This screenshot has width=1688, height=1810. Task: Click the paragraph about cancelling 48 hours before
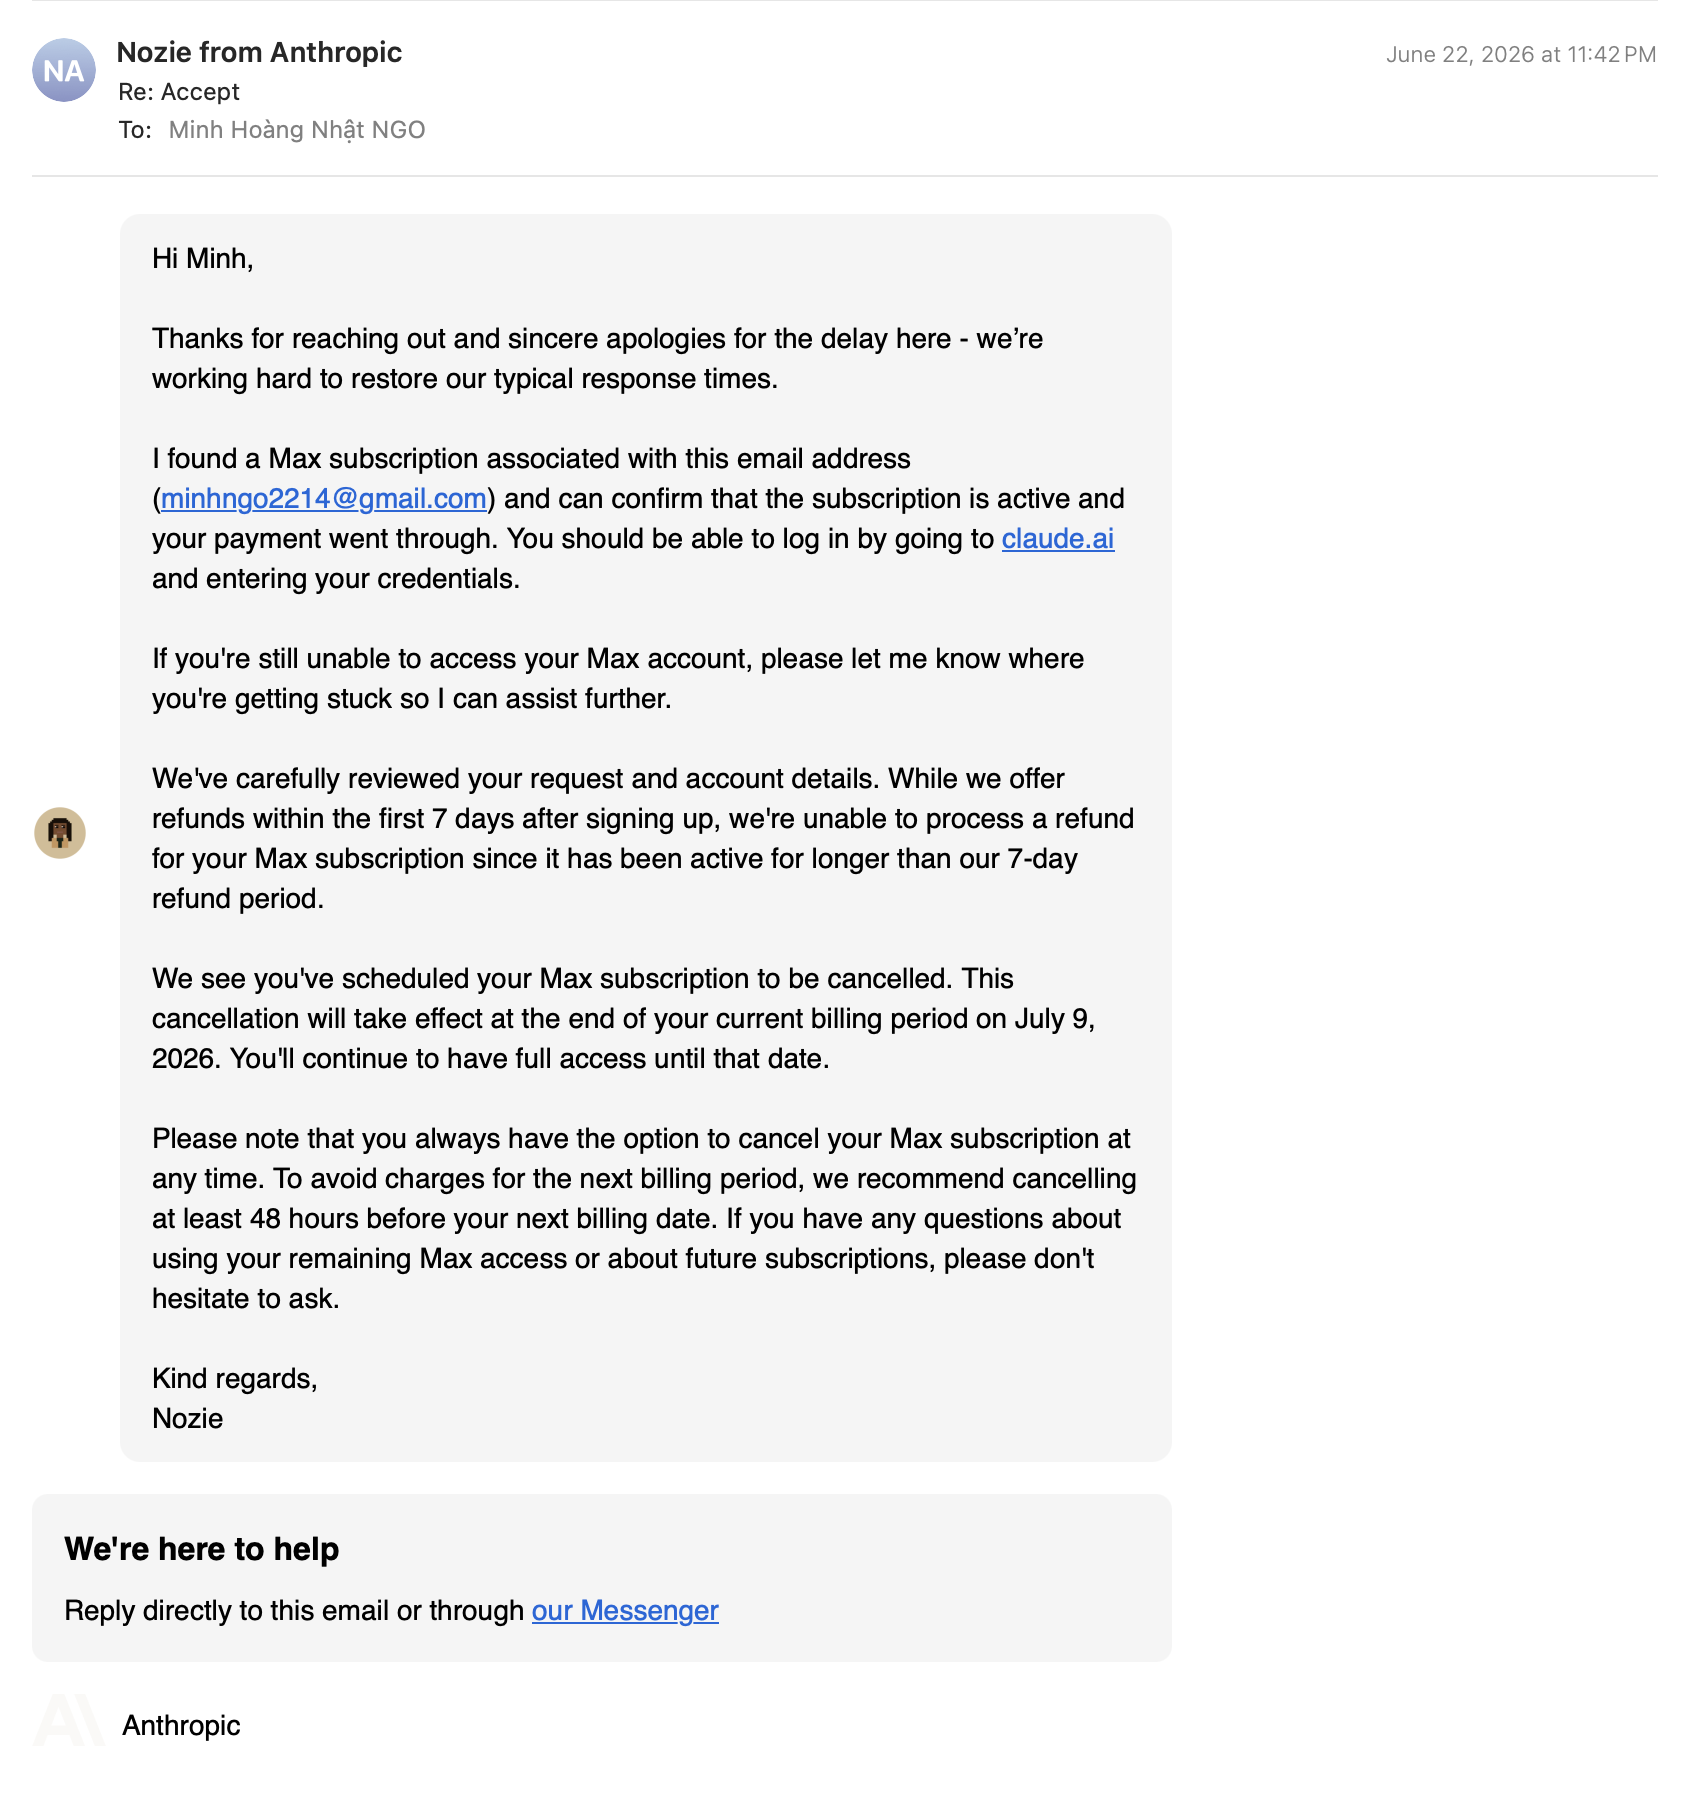coord(644,1218)
